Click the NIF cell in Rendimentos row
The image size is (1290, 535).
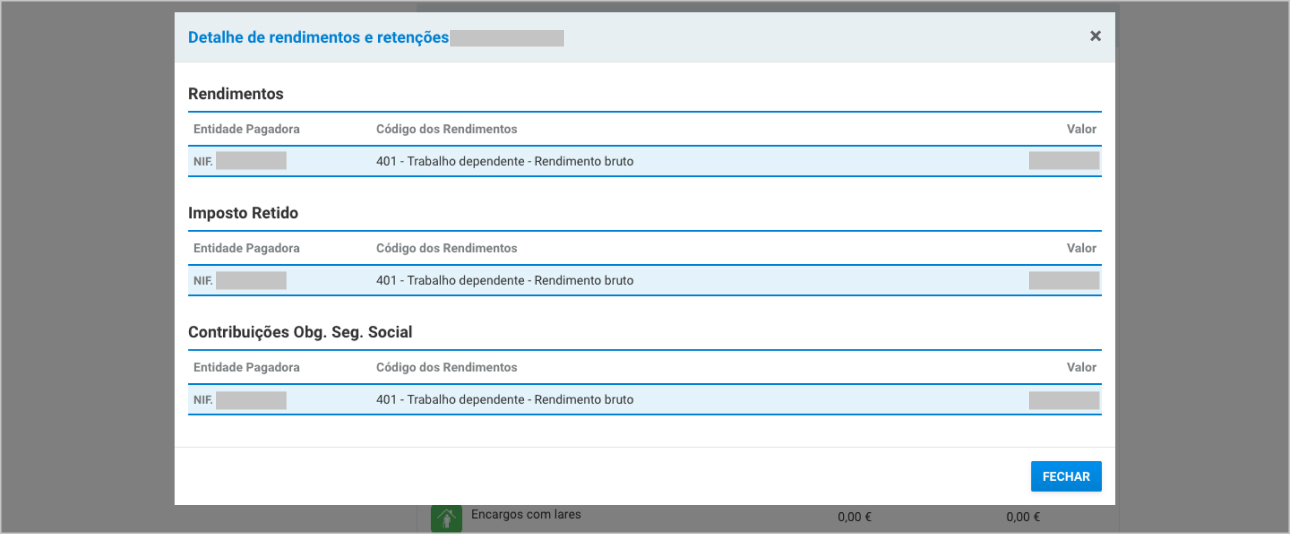click(240, 161)
